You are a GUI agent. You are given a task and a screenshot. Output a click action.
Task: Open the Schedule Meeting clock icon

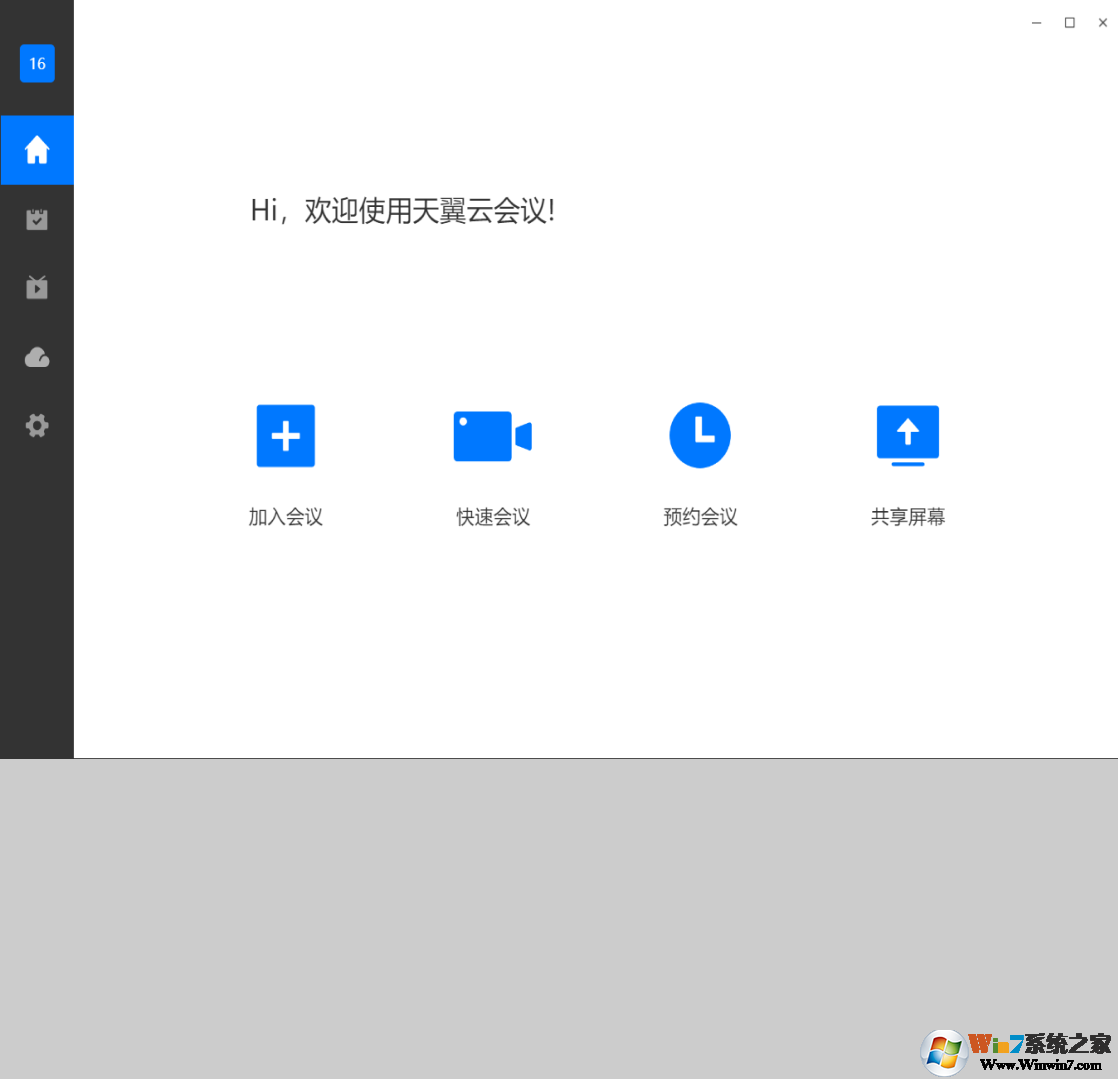coord(700,435)
